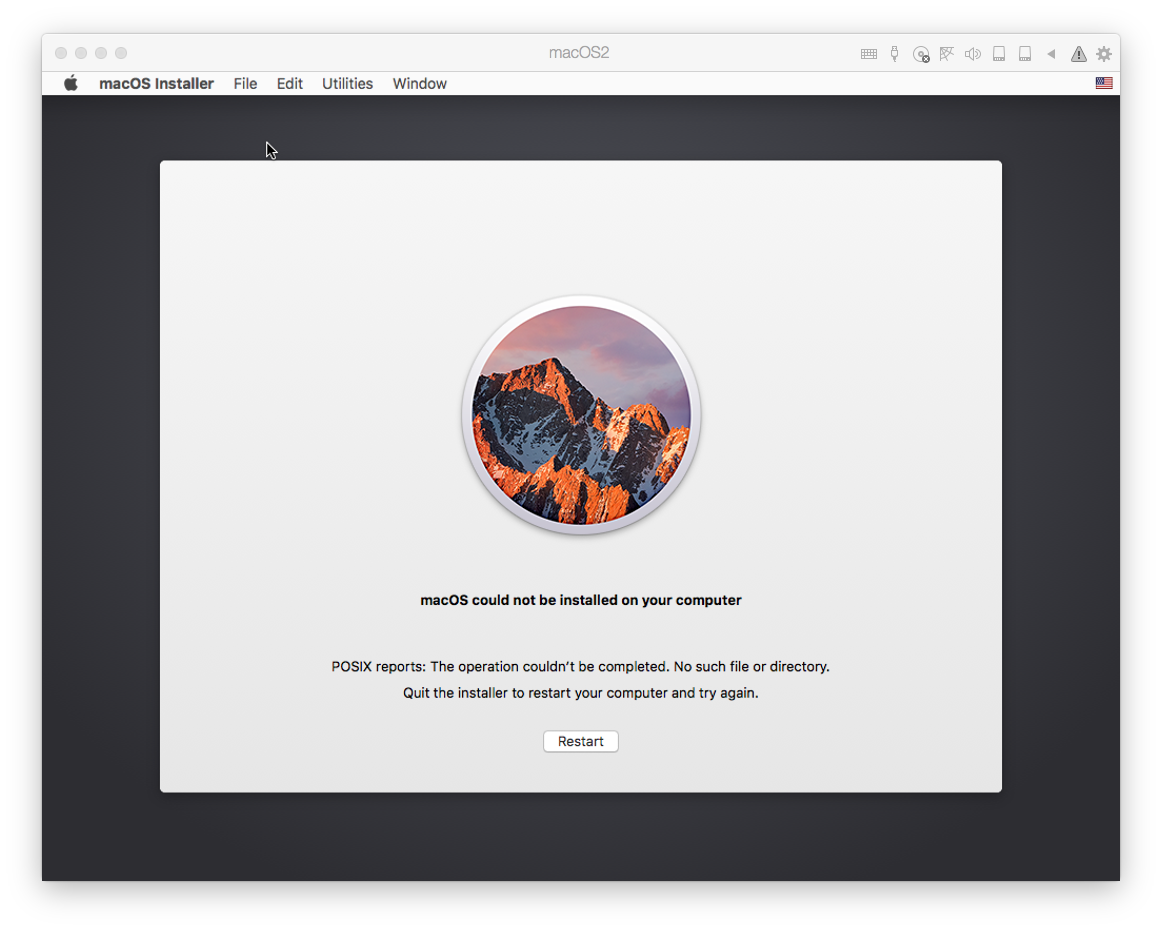Screen dimensions: 1162x931
Task: Open the Apple menu
Action: [71, 83]
